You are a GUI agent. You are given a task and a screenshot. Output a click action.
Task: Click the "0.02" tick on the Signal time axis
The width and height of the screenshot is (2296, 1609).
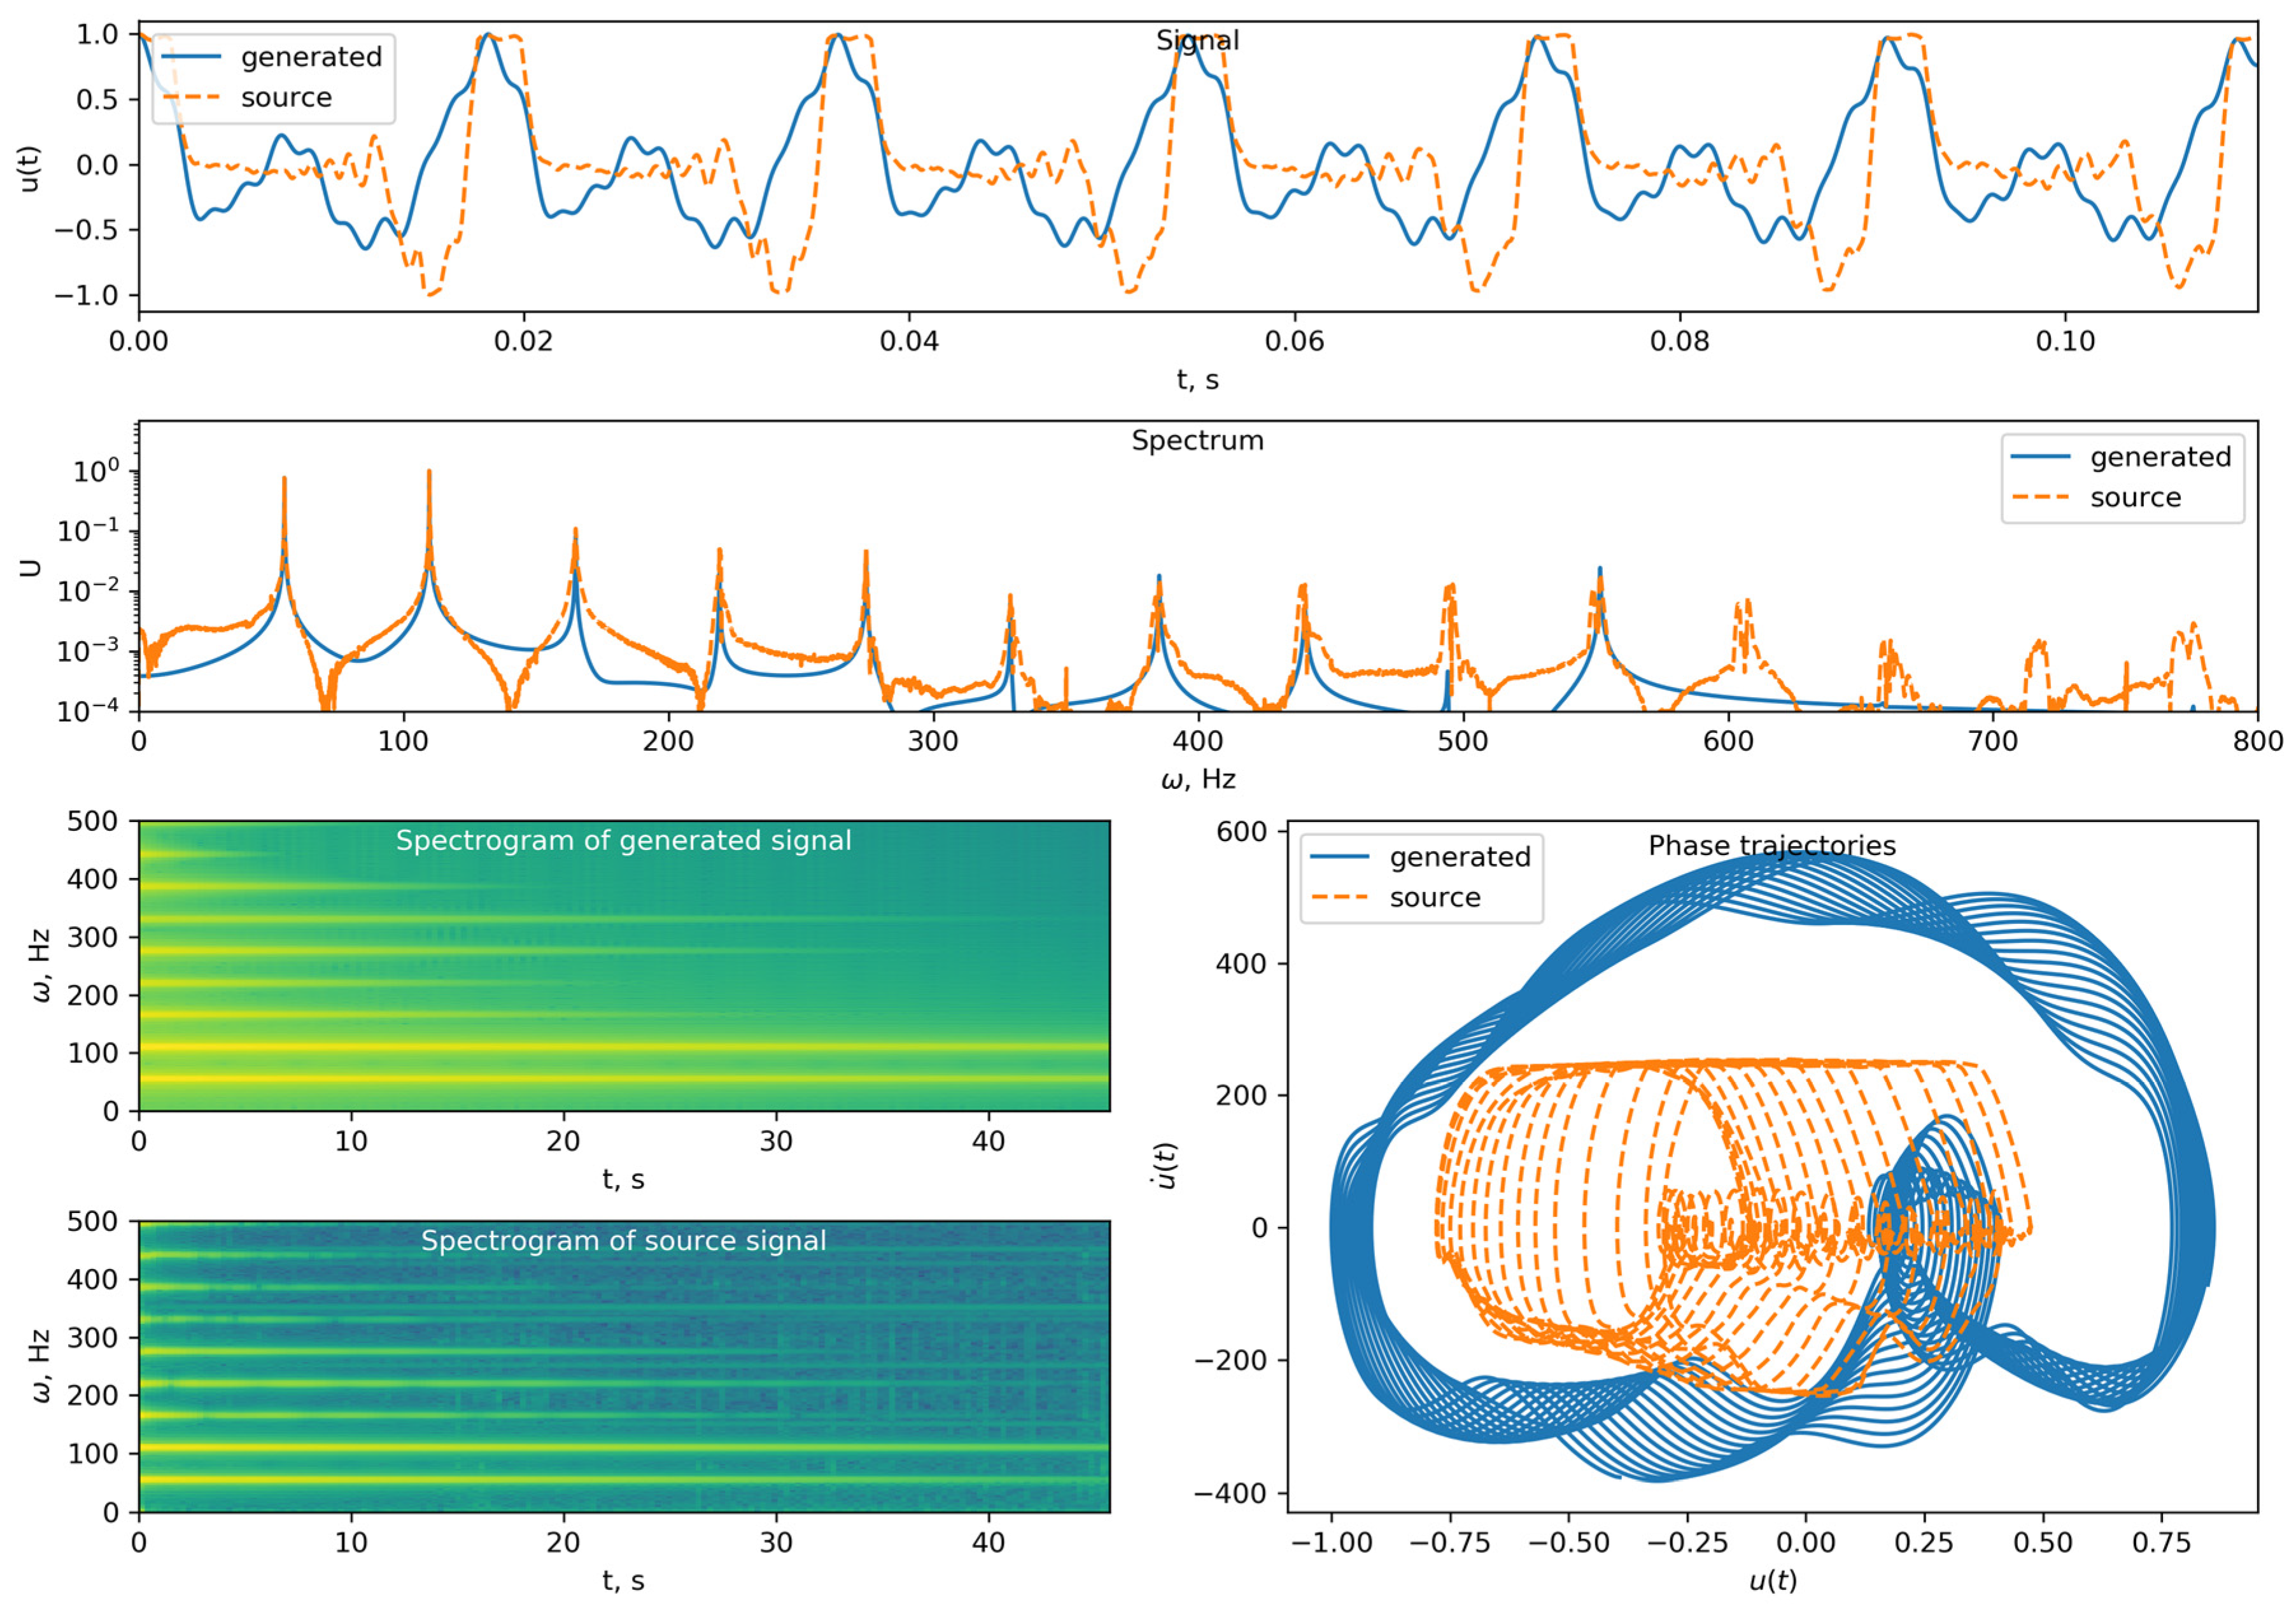pos(523,342)
